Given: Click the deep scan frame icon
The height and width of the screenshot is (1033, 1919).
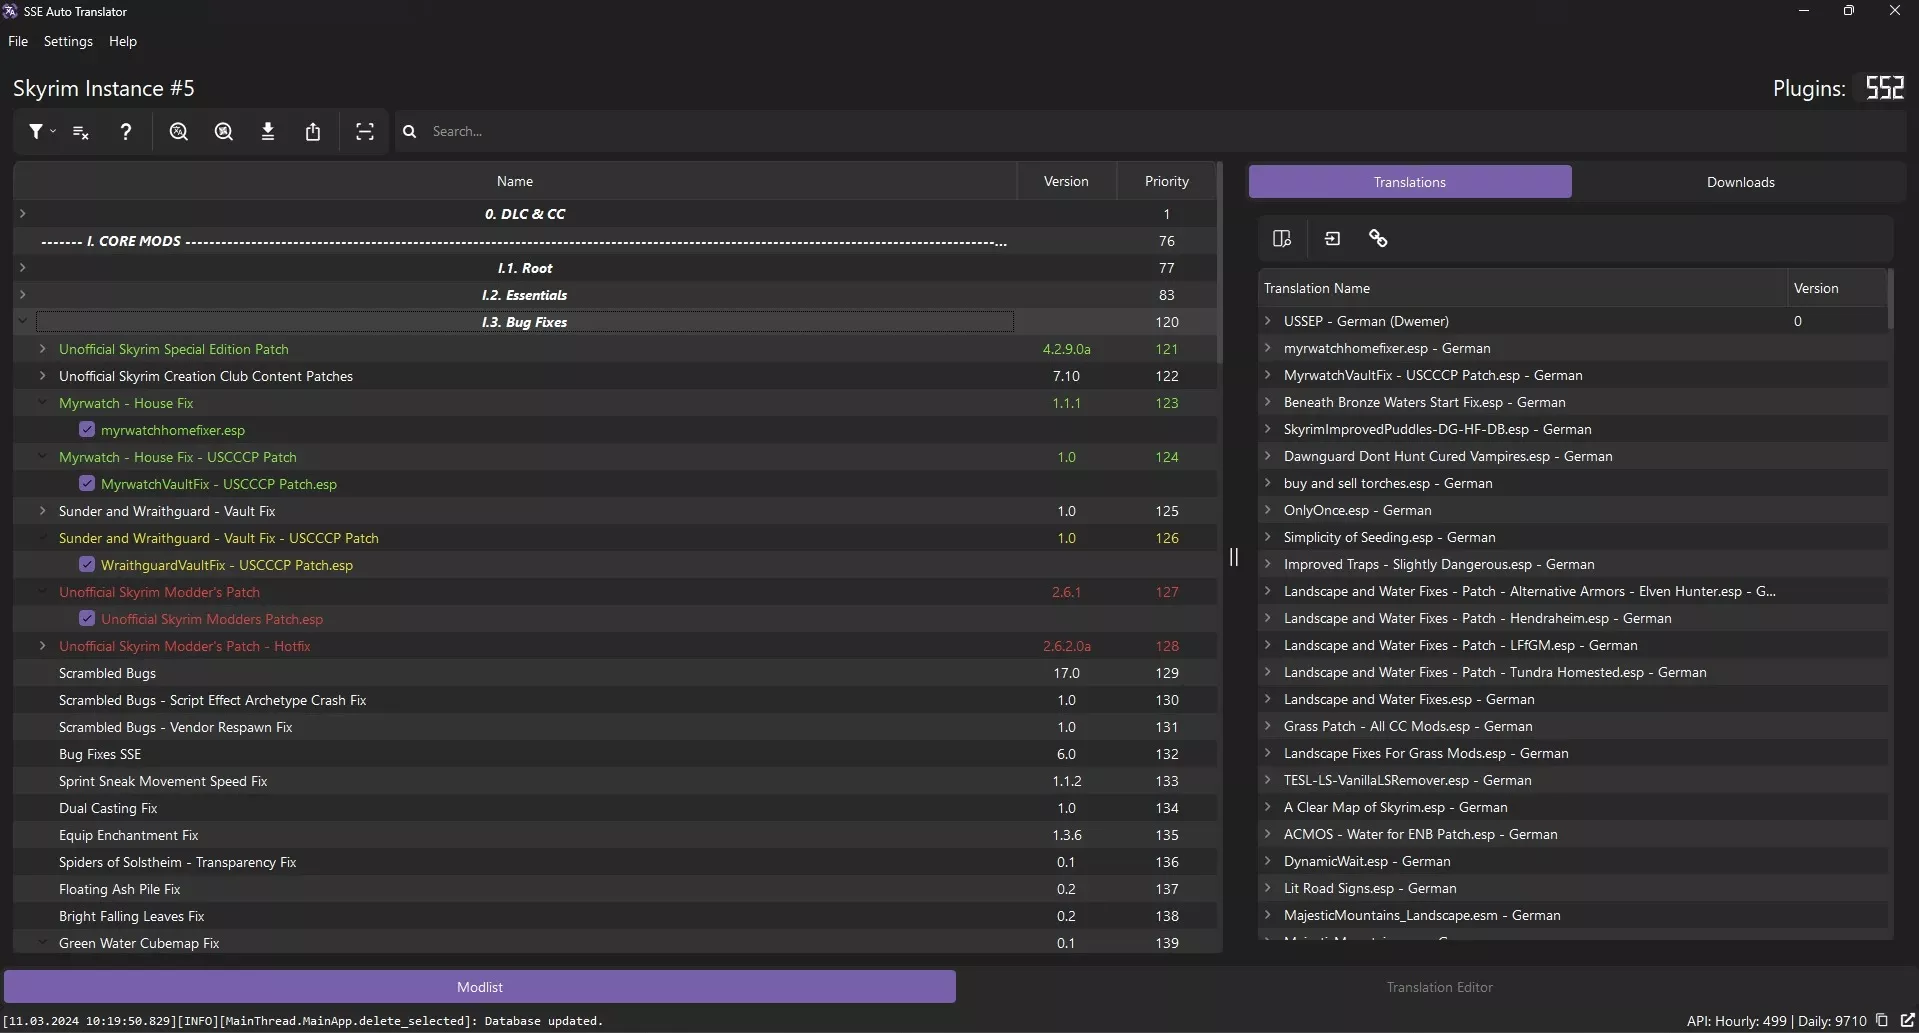Looking at the screenshot, I should pos(365,131).
